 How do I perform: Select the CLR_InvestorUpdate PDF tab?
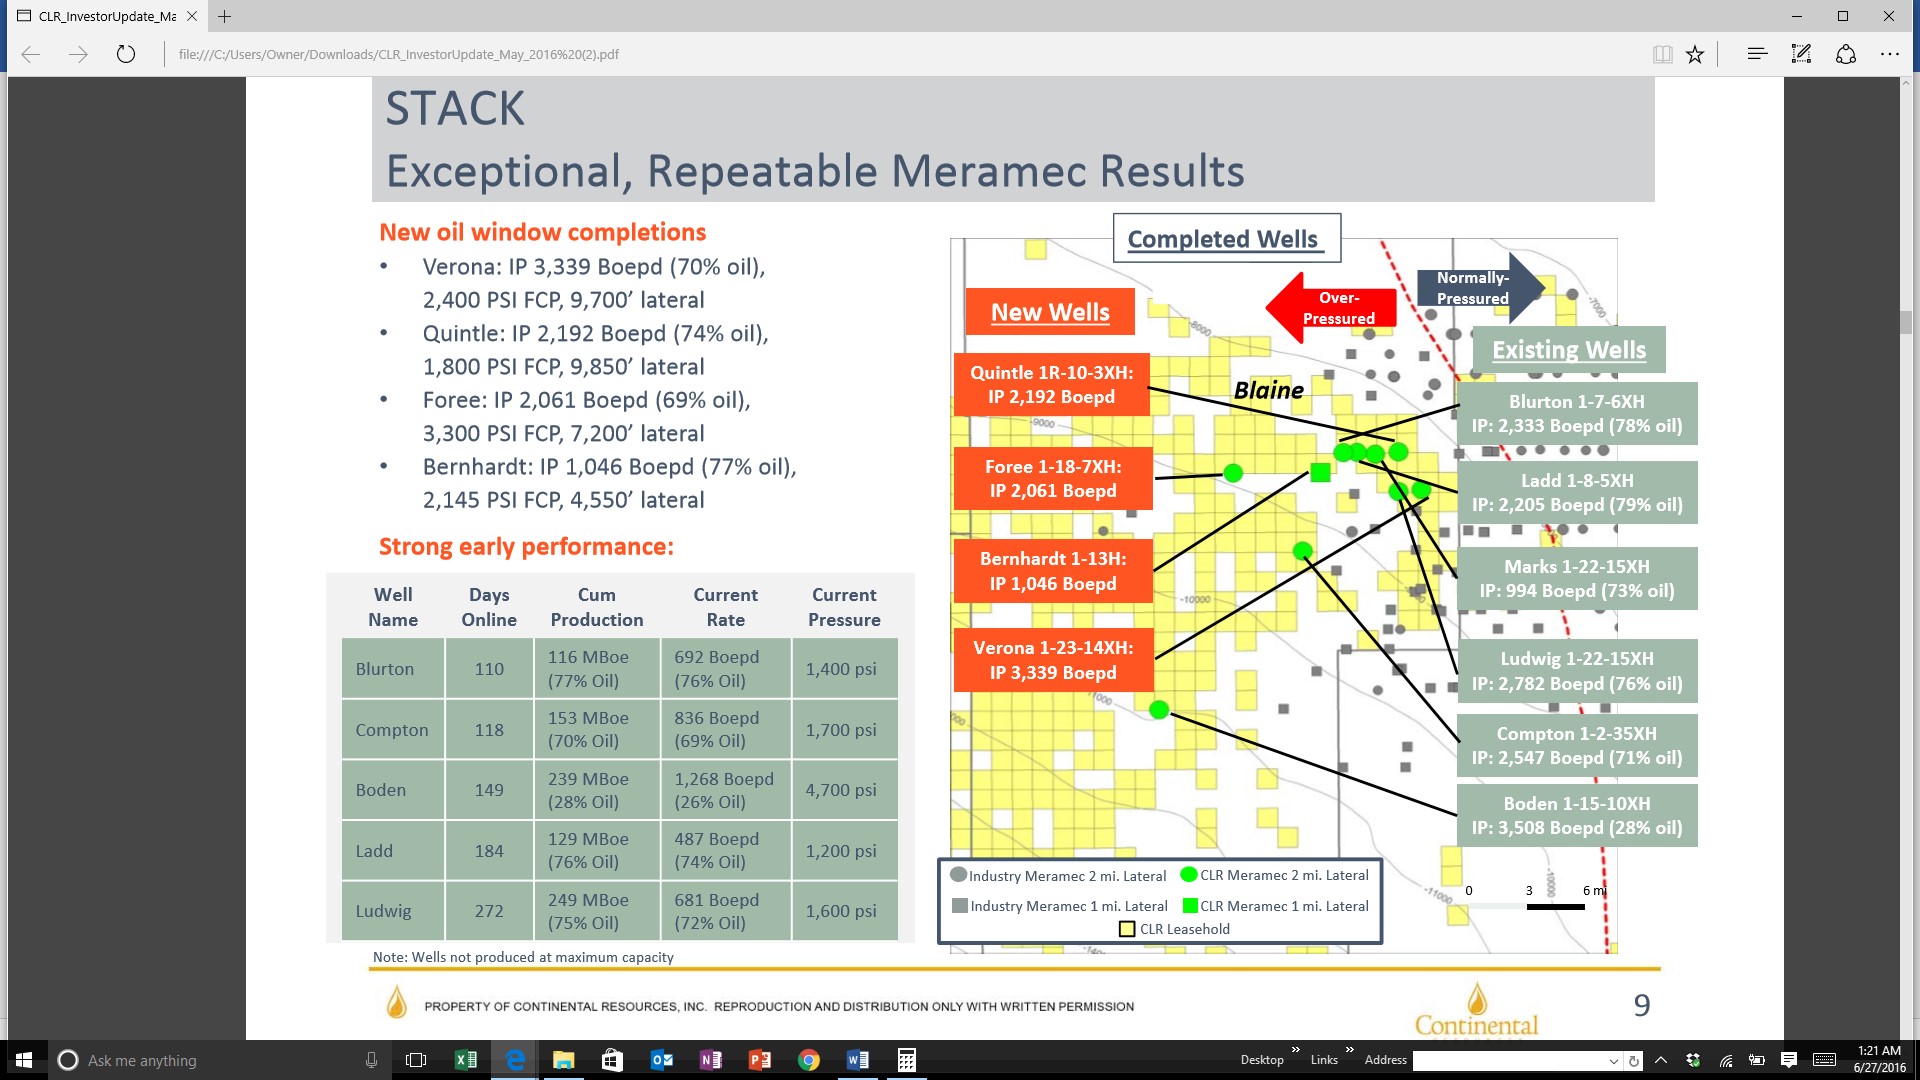106,16
